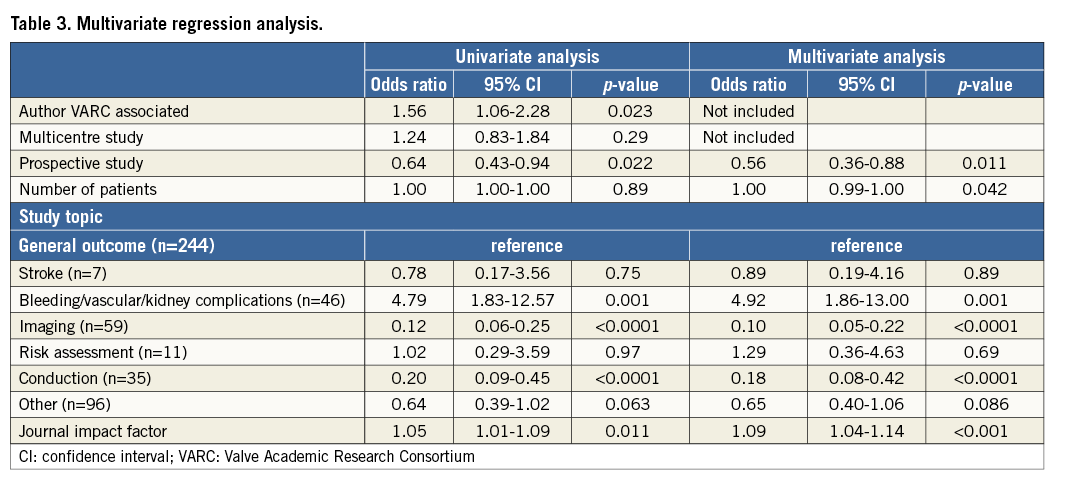Click the odds ratio value 1.56
The image size is (1069, 488).
click(x=408, y=111)
